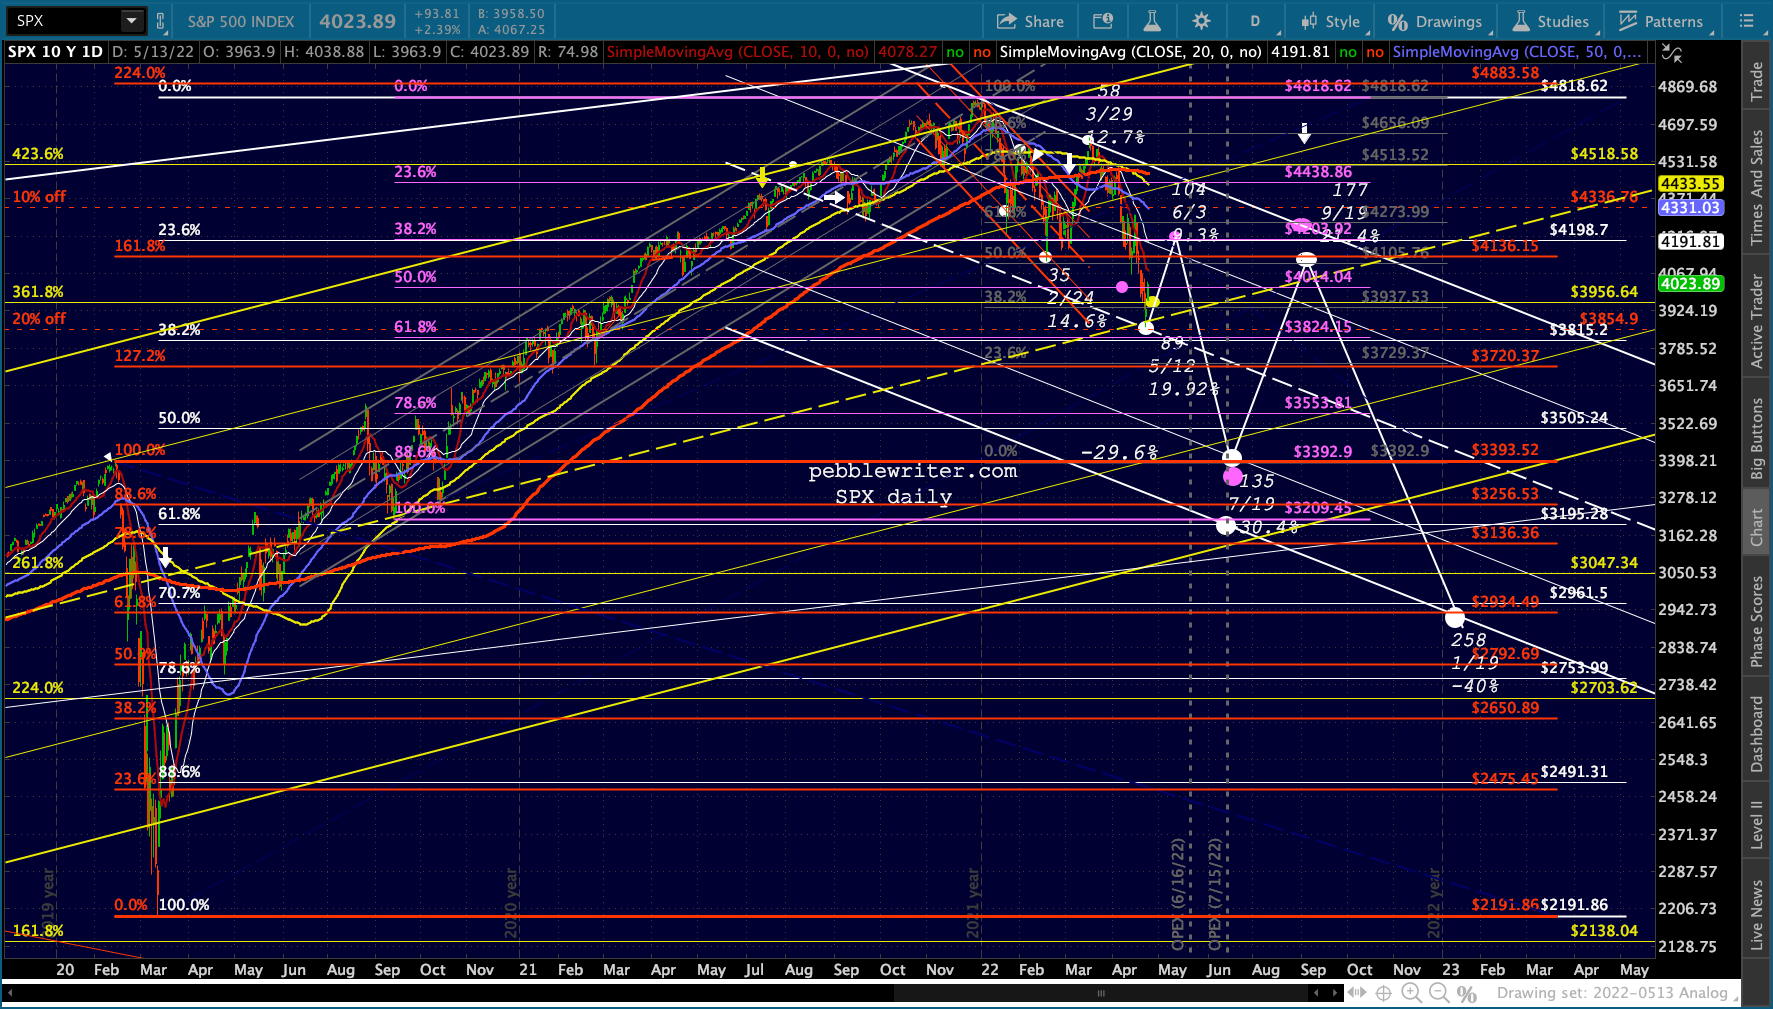Click the percent icon in bottom bar
The height and width of the screenshot is (1009, 1773).
coord(1467,993)
